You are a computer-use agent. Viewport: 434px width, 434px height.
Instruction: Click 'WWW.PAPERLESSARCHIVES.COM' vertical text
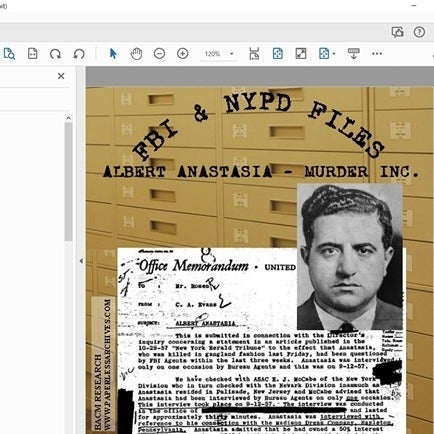pyautogui.click(x=107, y=364)
